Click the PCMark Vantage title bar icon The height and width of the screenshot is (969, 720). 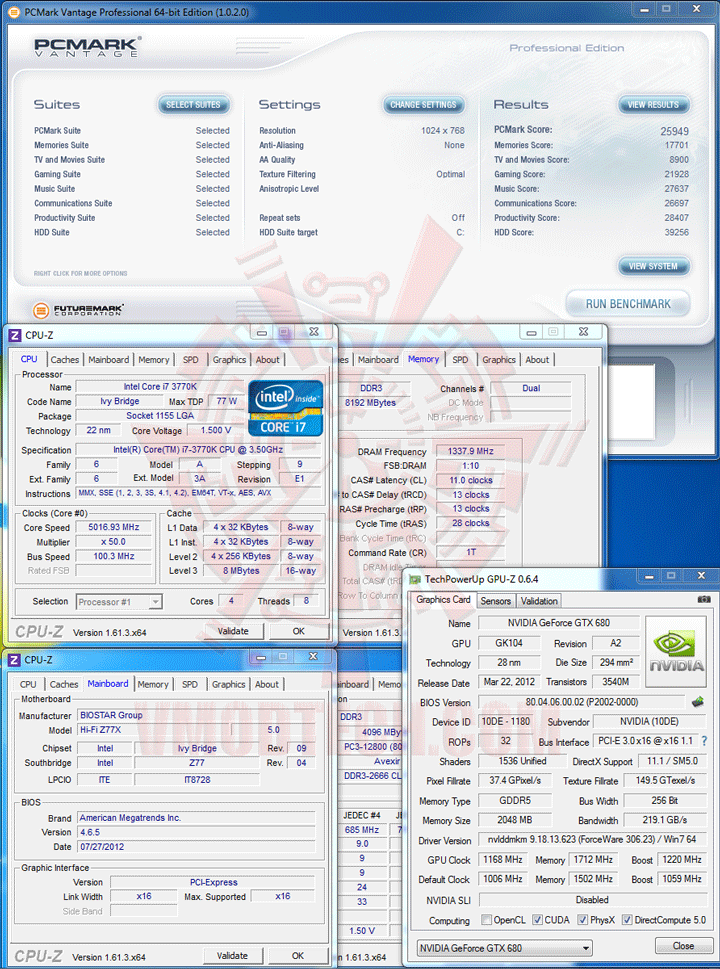tap(15, 12)
